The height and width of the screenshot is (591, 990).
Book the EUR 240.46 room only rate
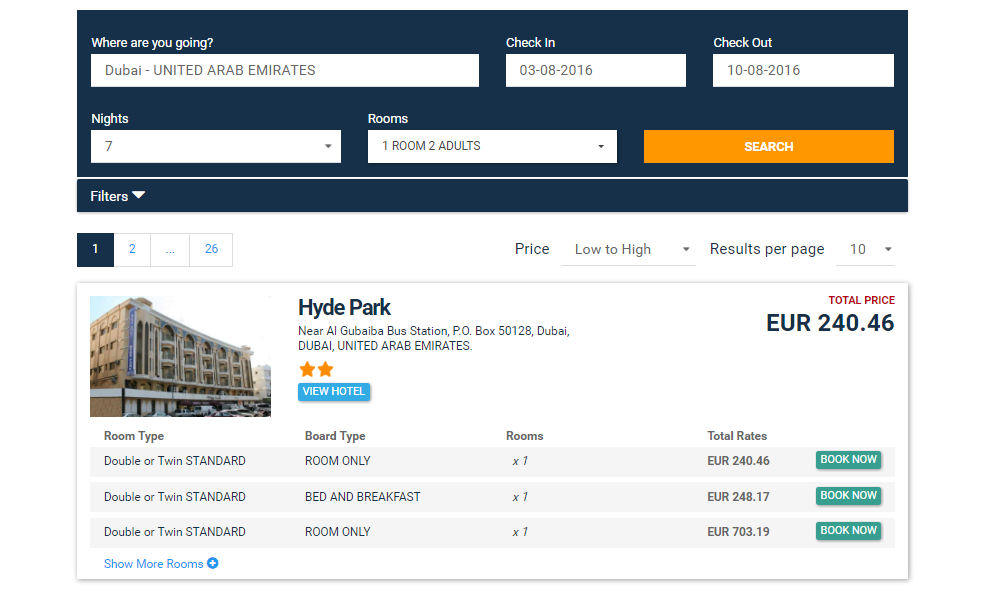(848, 460)
